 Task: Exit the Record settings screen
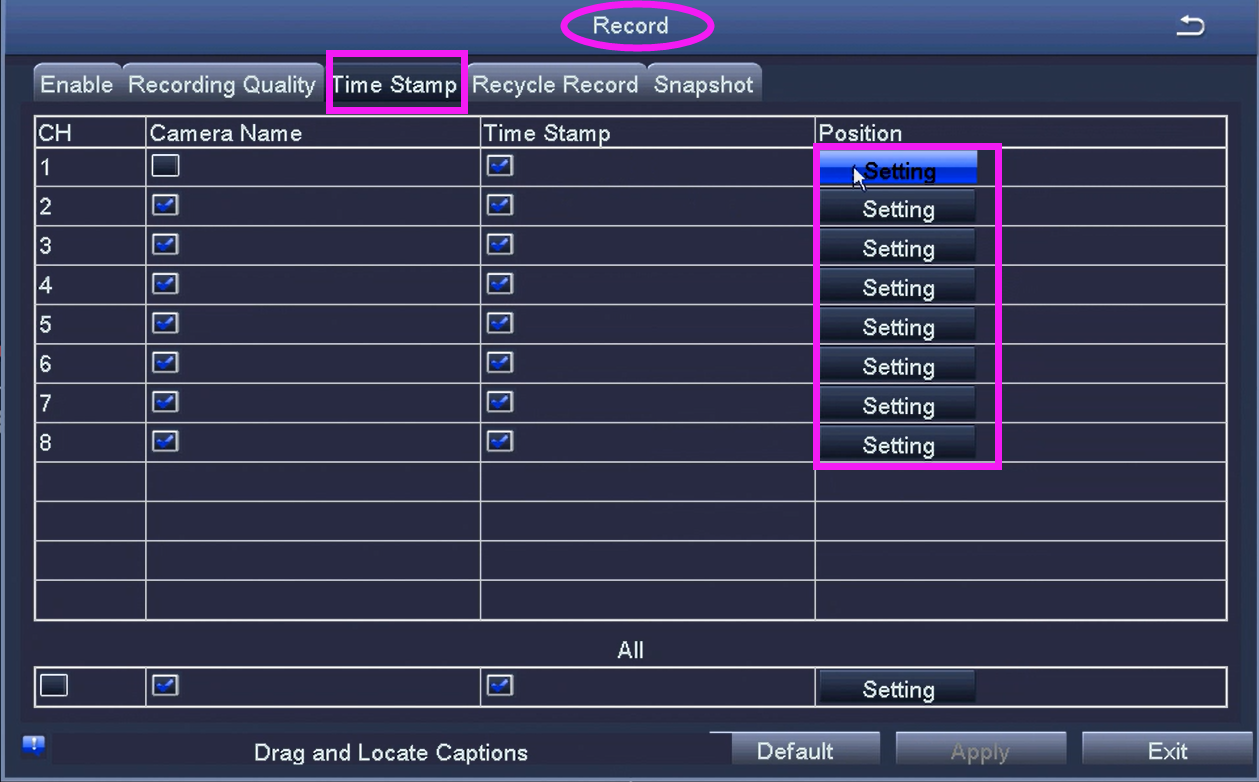pos(1166,750)
